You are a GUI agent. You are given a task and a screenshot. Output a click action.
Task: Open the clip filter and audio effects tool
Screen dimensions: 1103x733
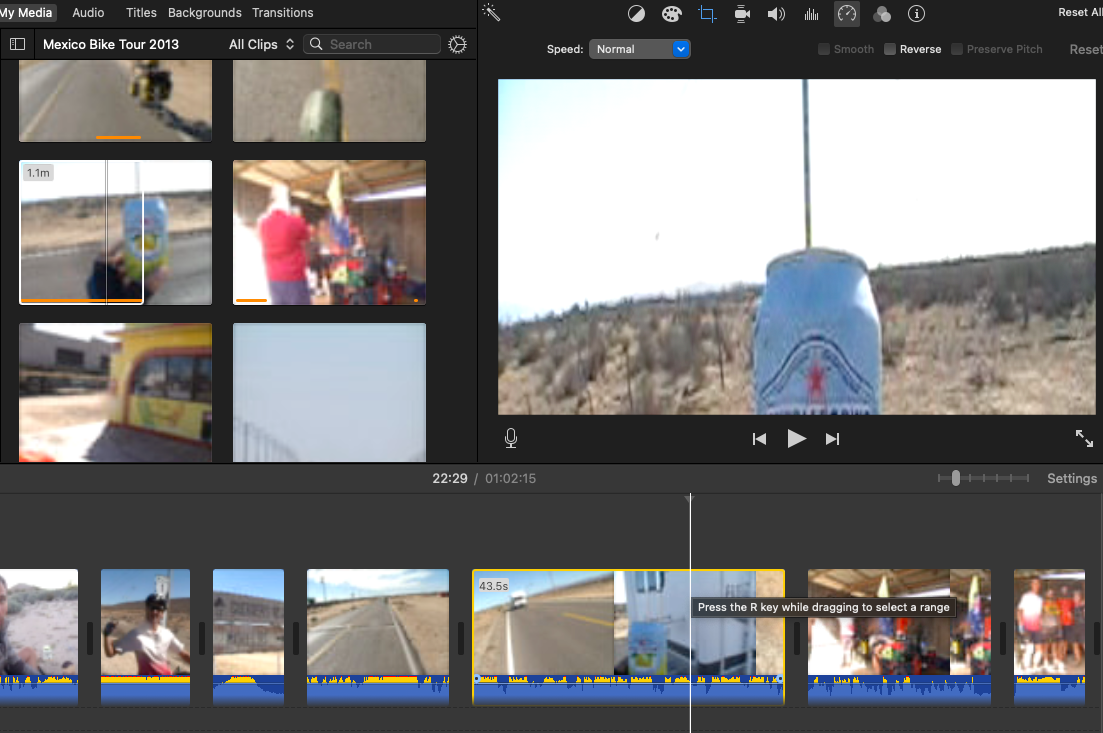[881, 14]
